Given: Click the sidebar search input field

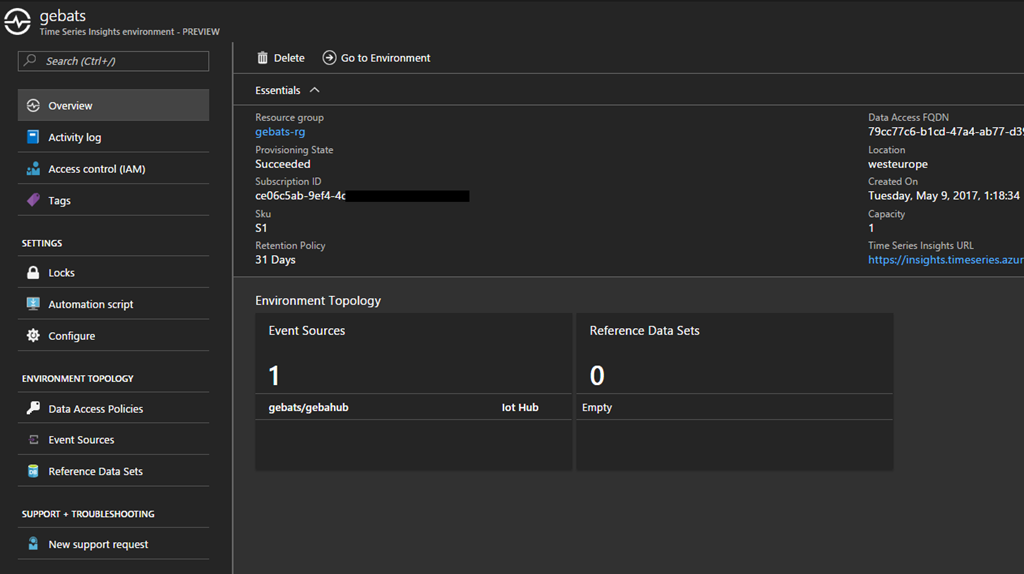Looking at the screenshot, I should pos(113,61).
